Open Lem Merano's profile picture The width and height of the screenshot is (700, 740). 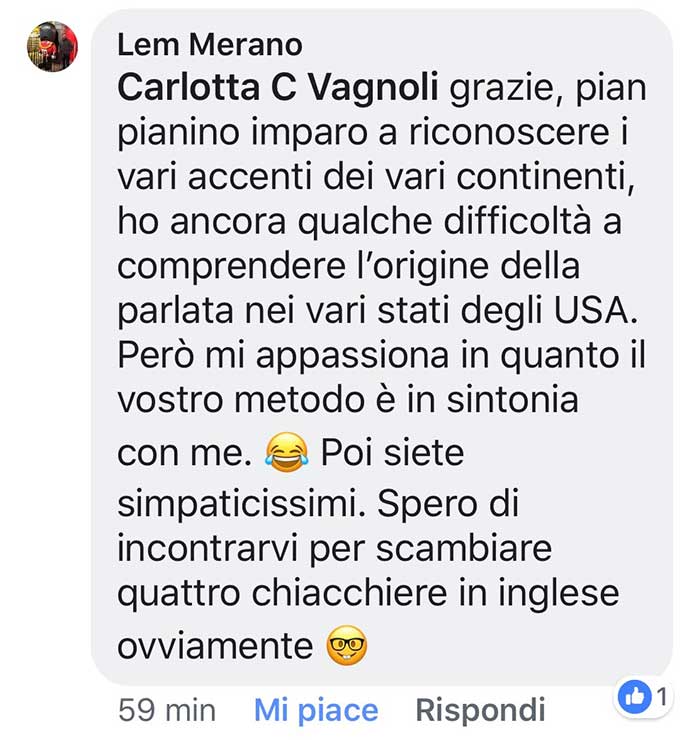(52, 46)
